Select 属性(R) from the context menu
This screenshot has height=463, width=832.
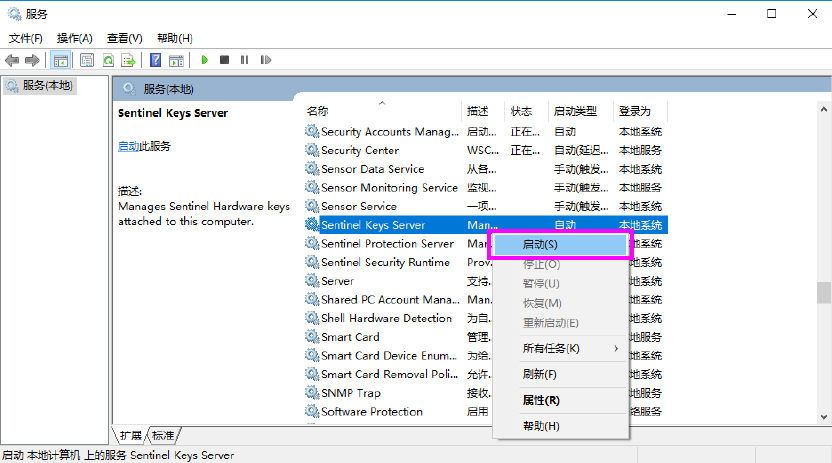coord(541,400)
